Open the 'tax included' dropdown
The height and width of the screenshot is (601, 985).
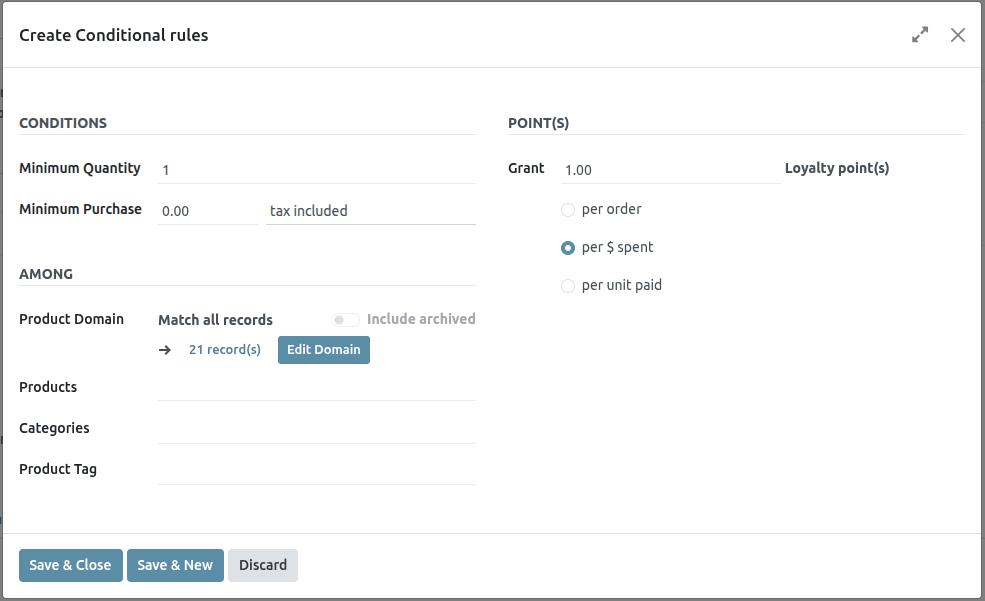click(x=370, y=211)
